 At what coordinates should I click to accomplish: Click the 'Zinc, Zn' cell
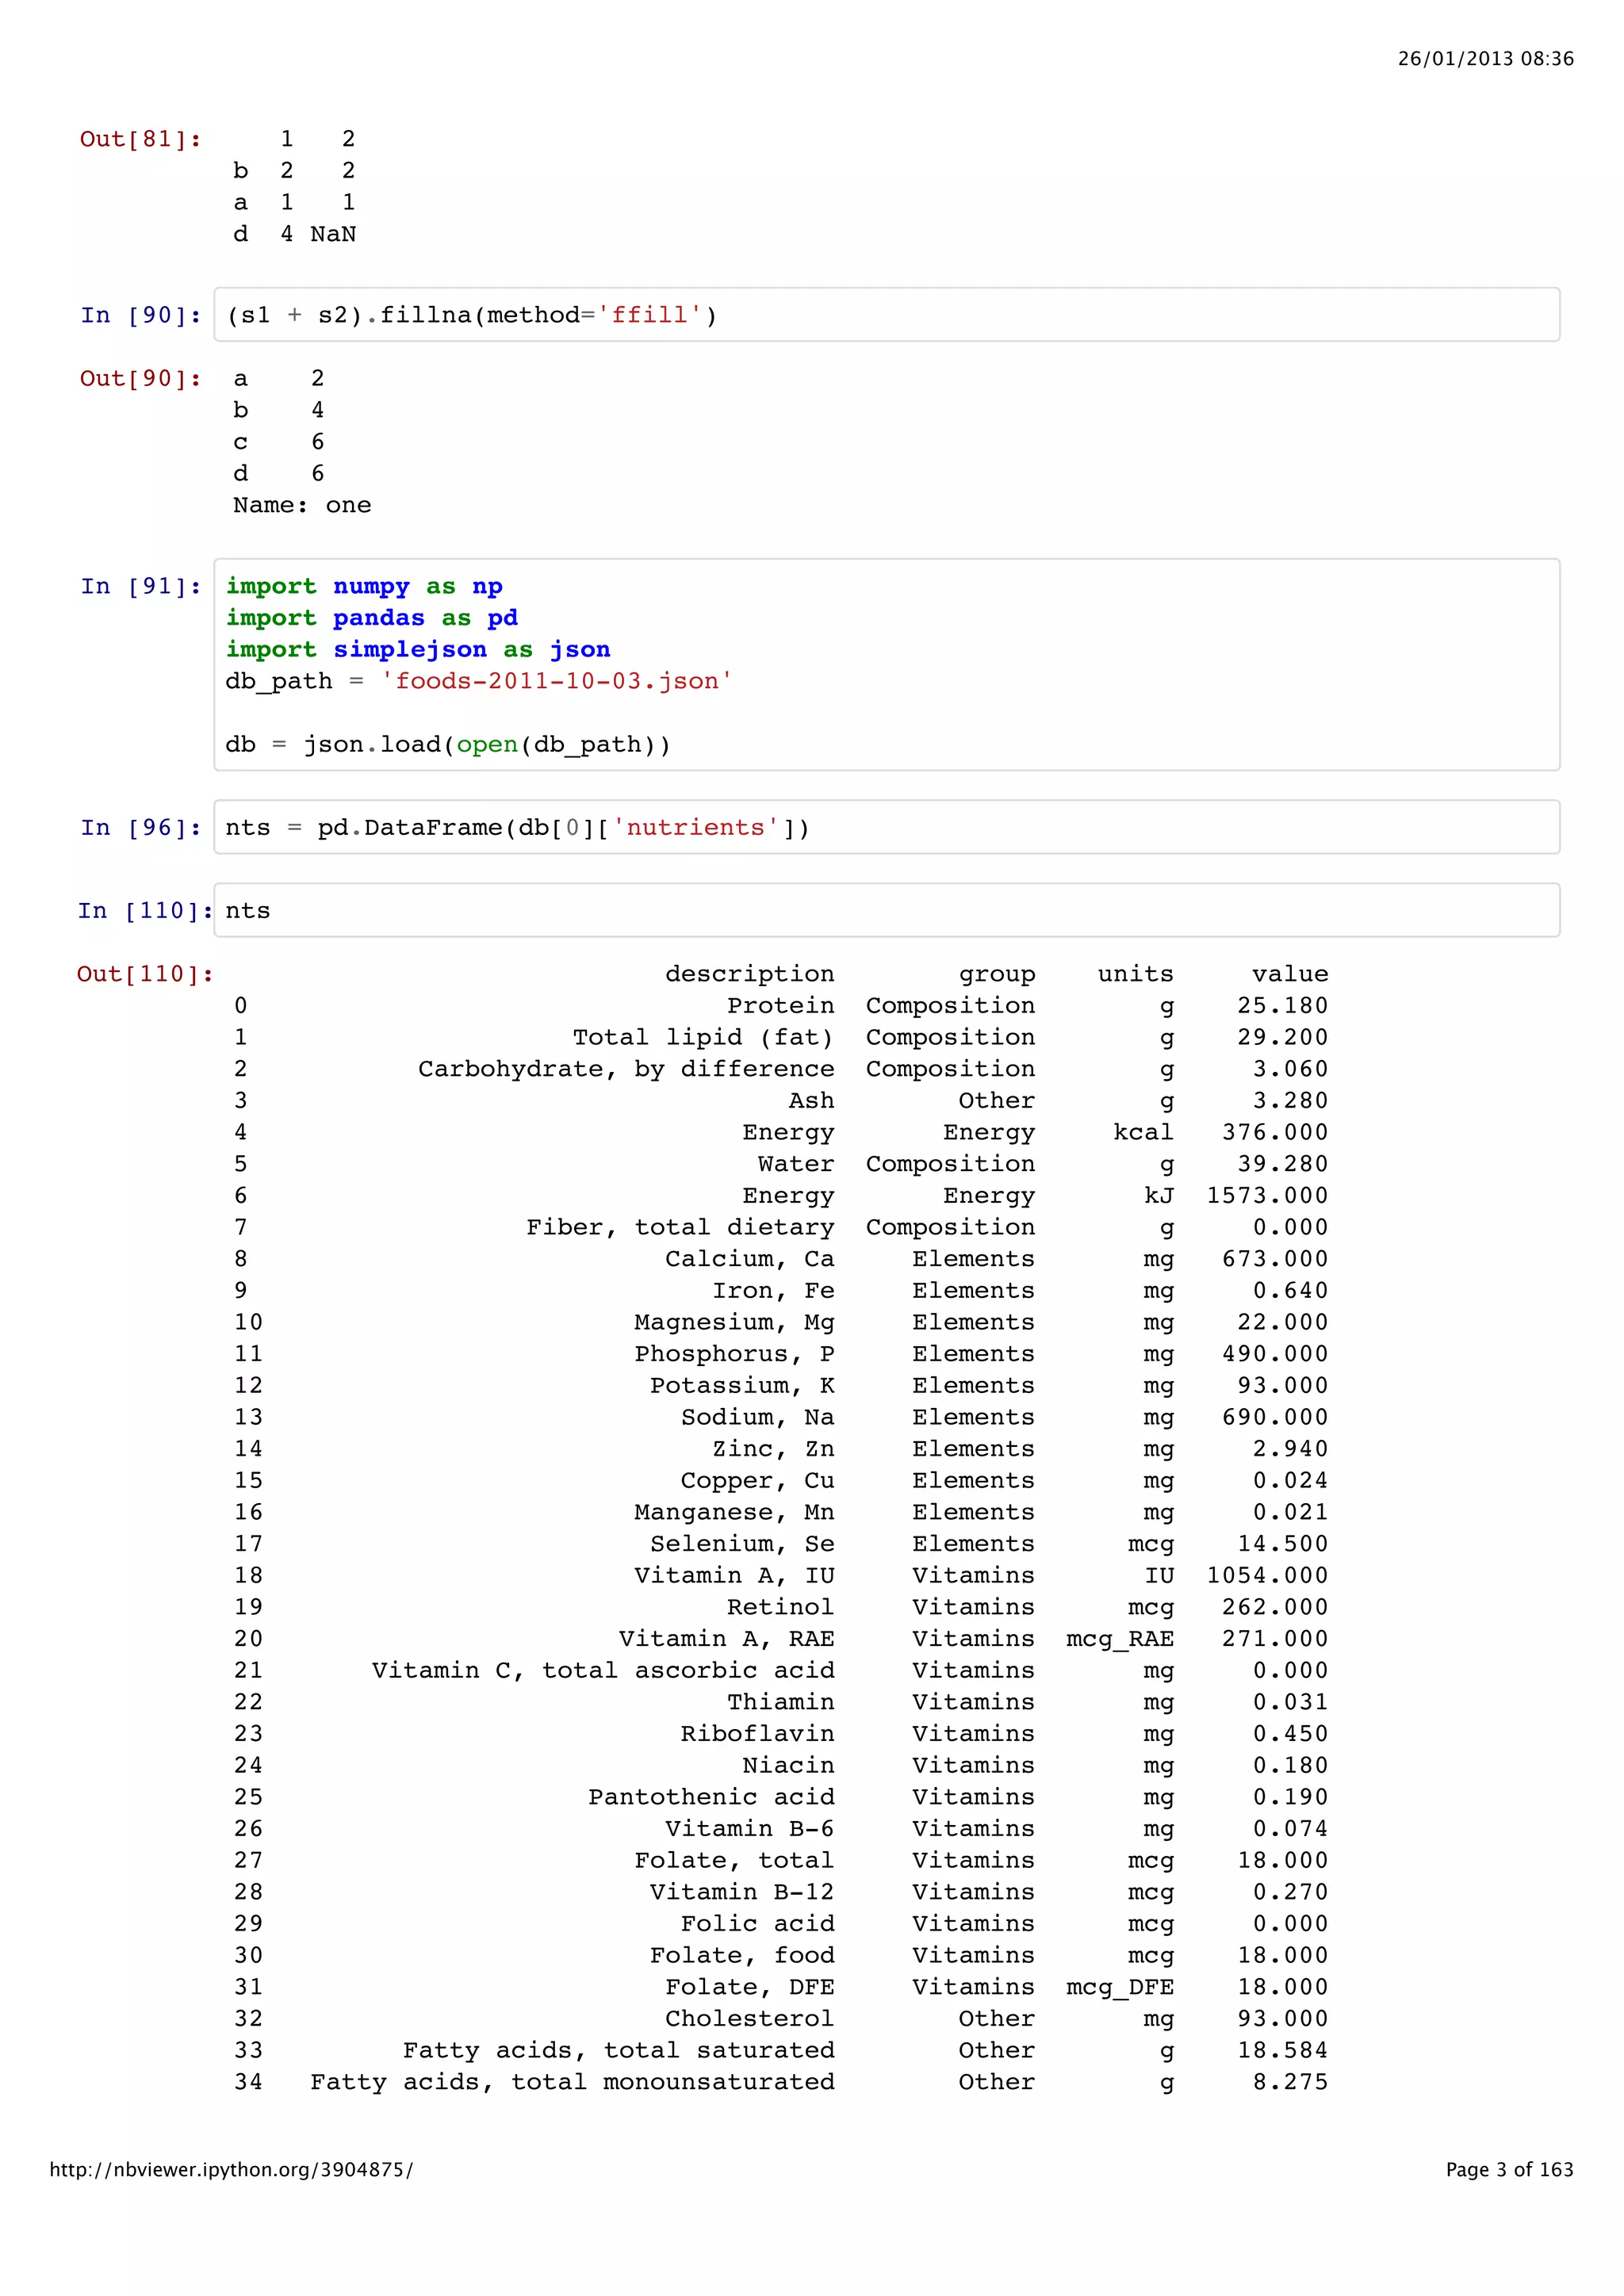pos(773,1449)
